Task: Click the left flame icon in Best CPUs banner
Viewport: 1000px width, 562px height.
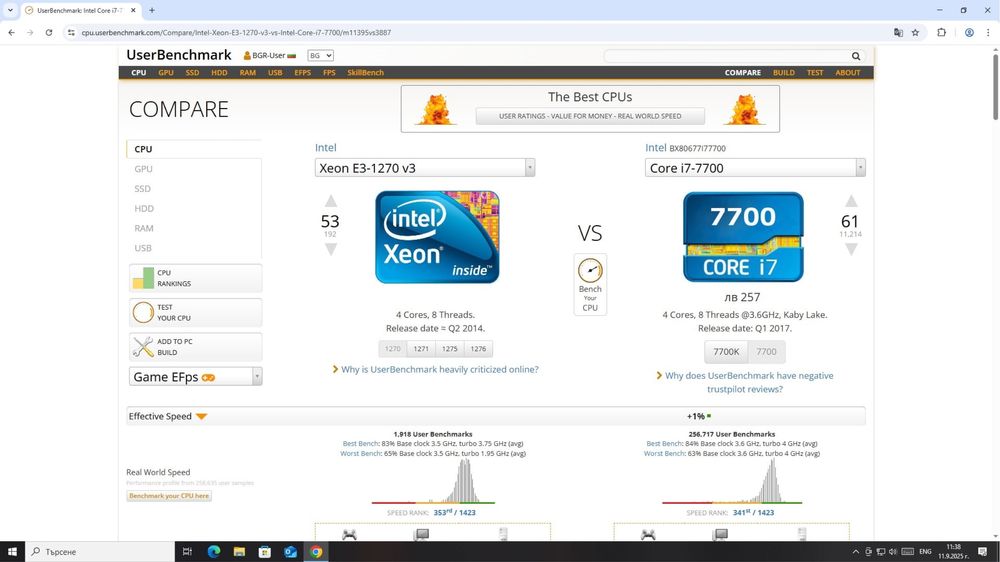Action: coord(436,109)
